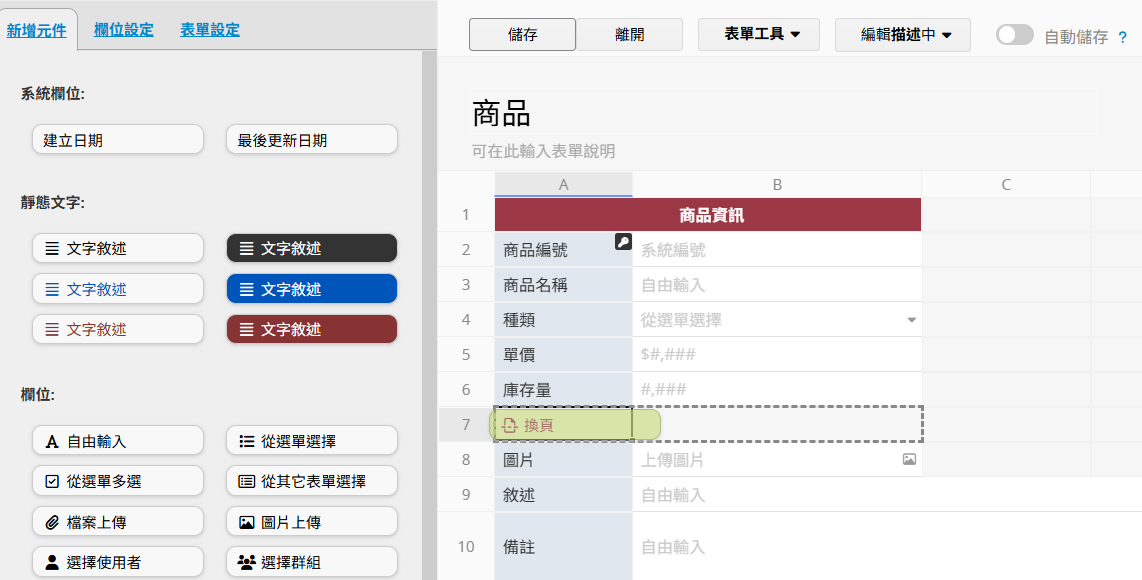Select the dark red 文字敘述 style element

point(312,329)
